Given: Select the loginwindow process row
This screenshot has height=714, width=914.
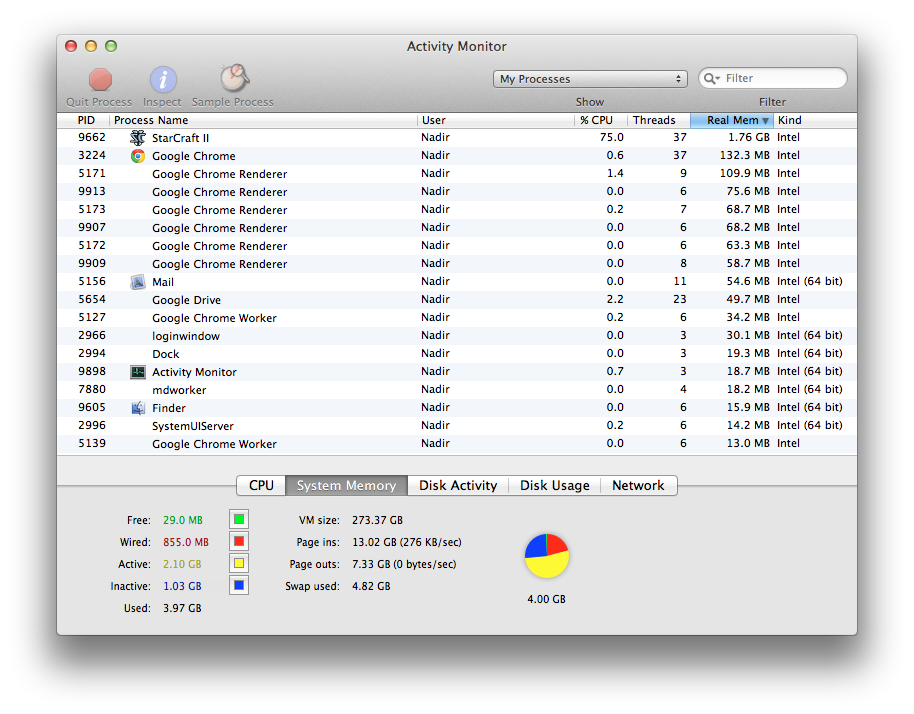Looking at the screenshot, I should (x=457, y=336).
